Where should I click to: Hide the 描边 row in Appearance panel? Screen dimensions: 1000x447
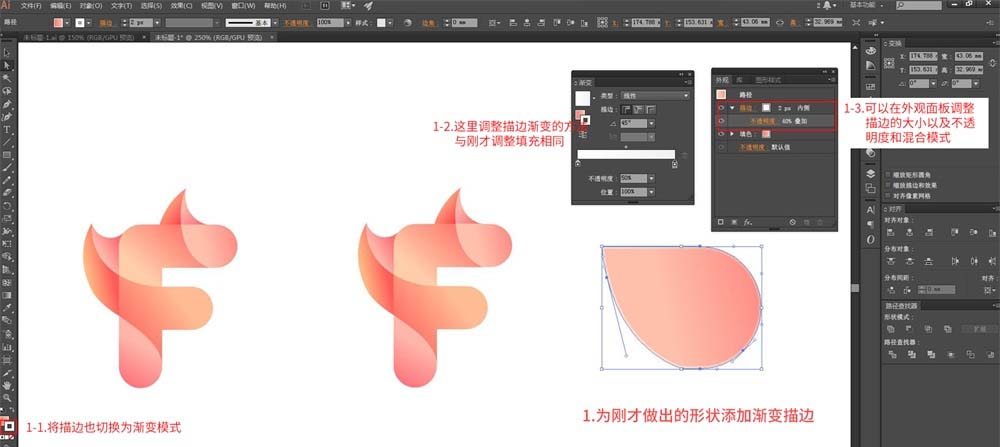721,108
